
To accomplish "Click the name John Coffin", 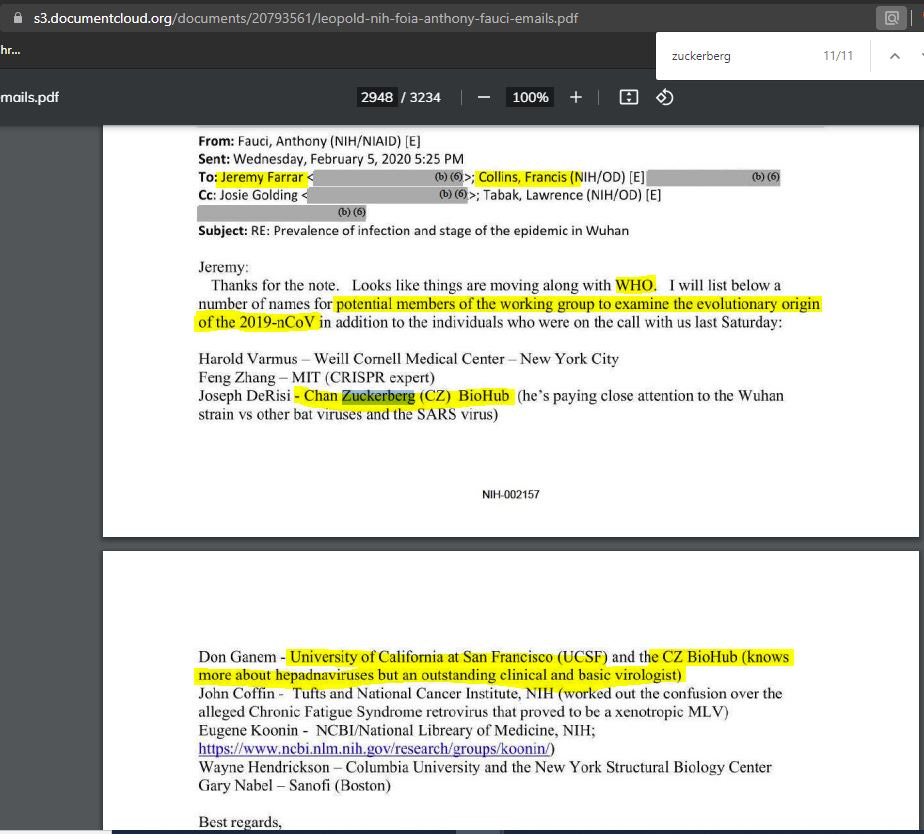I will (x=236, y=693).
